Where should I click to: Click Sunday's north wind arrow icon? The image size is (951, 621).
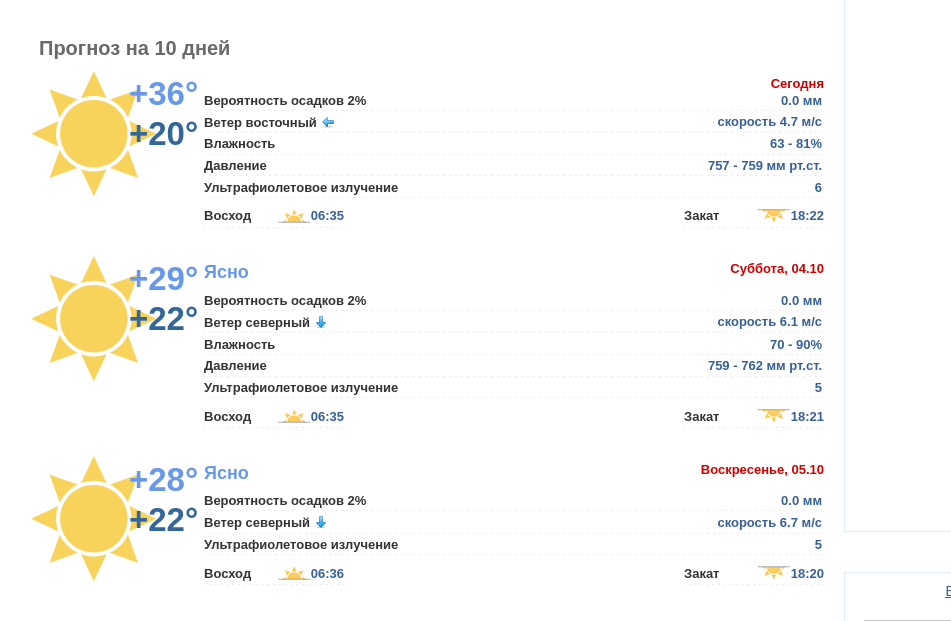321,523
